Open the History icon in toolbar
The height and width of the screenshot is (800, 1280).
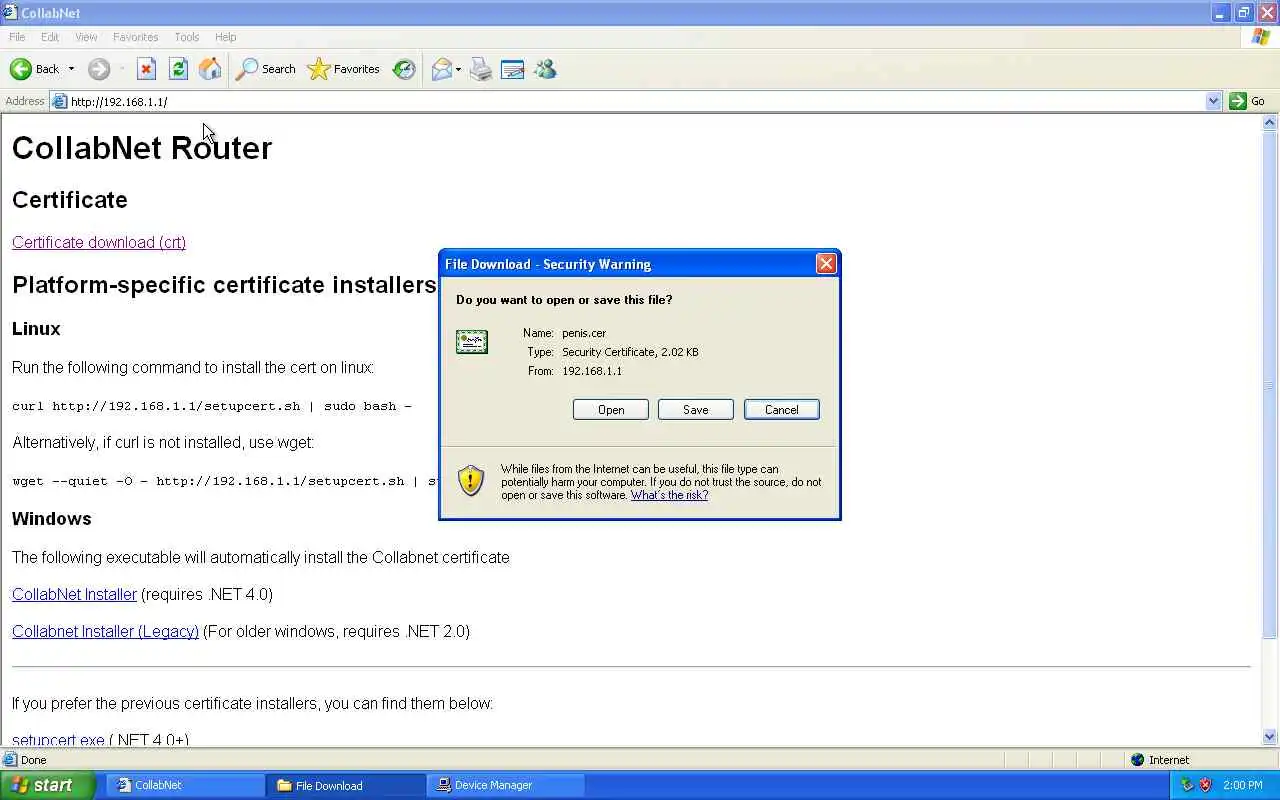click(404, 69)
